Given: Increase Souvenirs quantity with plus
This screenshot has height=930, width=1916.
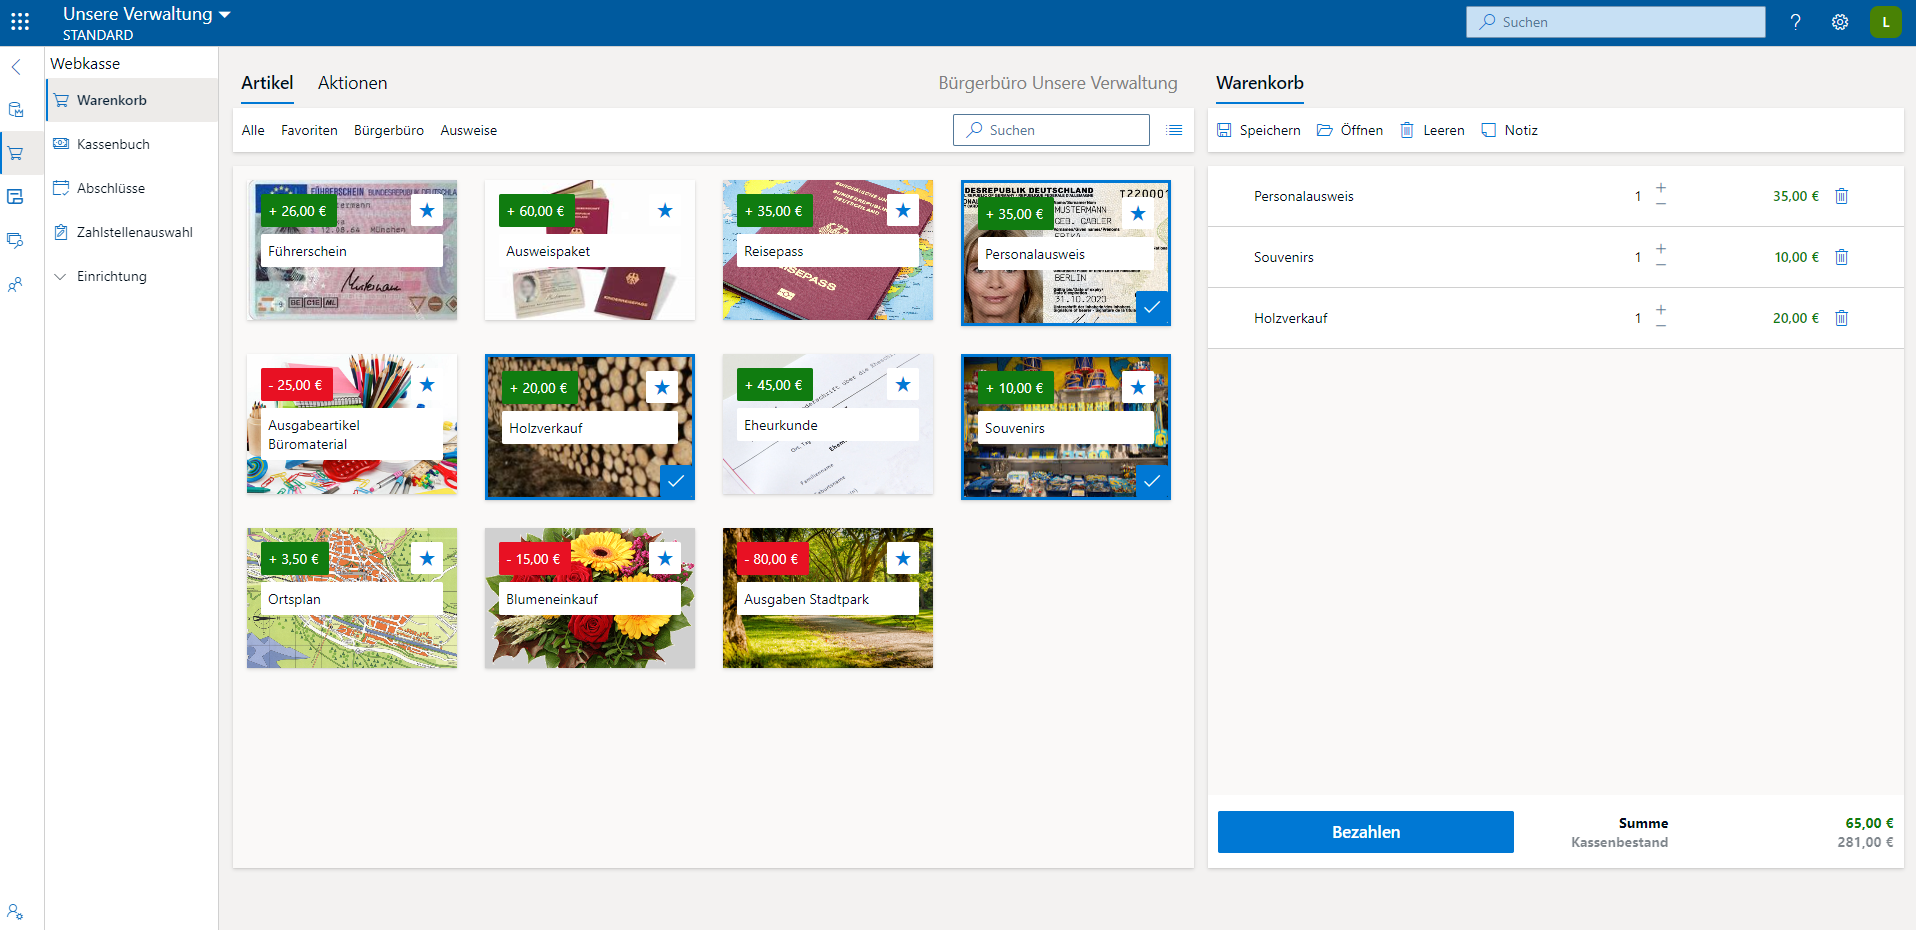Looking at the screenshot, I should [x=1661, y=248].
